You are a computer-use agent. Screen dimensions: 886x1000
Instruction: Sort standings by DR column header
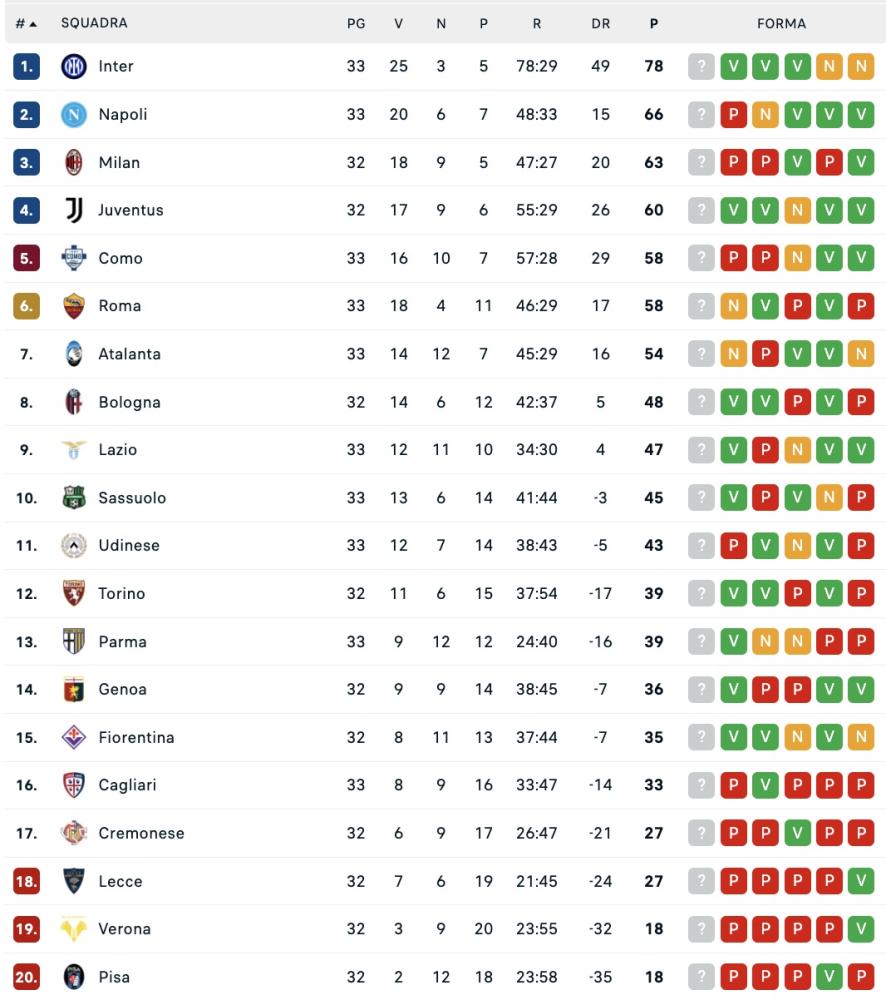[600, 23]
